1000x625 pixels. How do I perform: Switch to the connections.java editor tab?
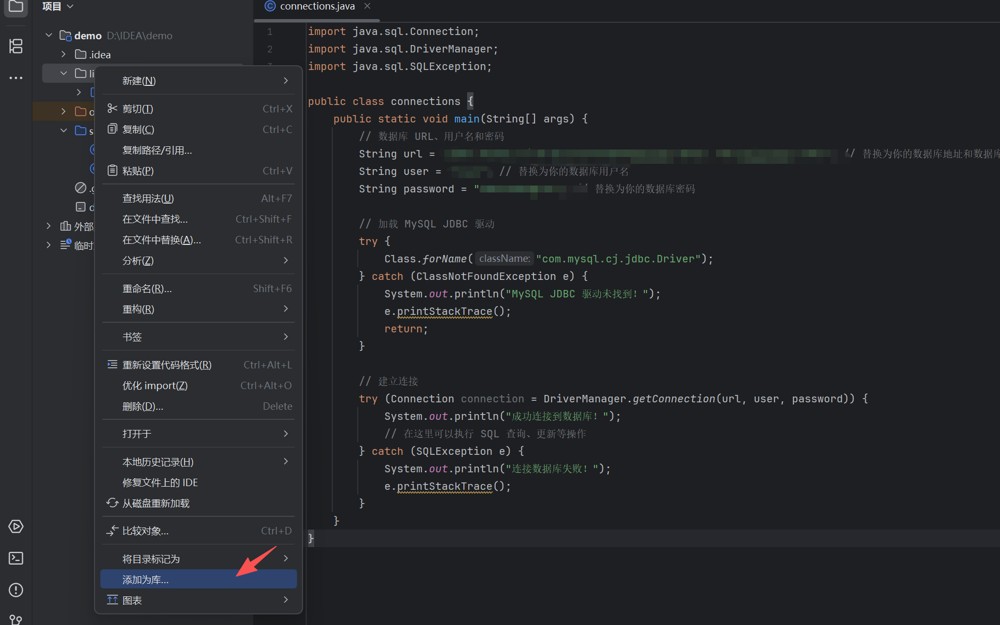[x=317, y=6]
